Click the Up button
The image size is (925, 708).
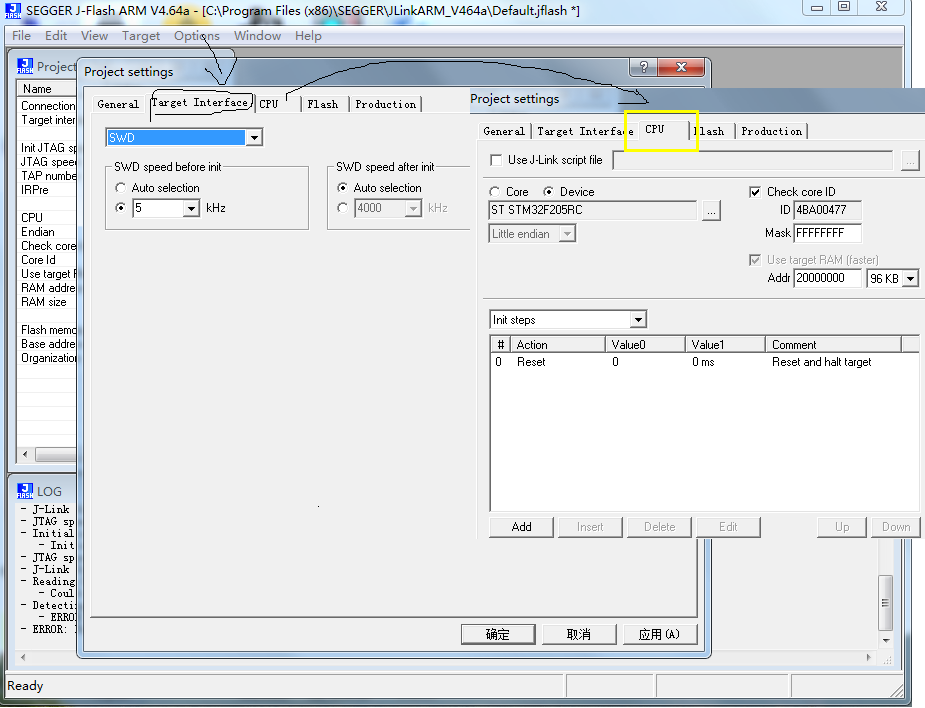(842, 527)
